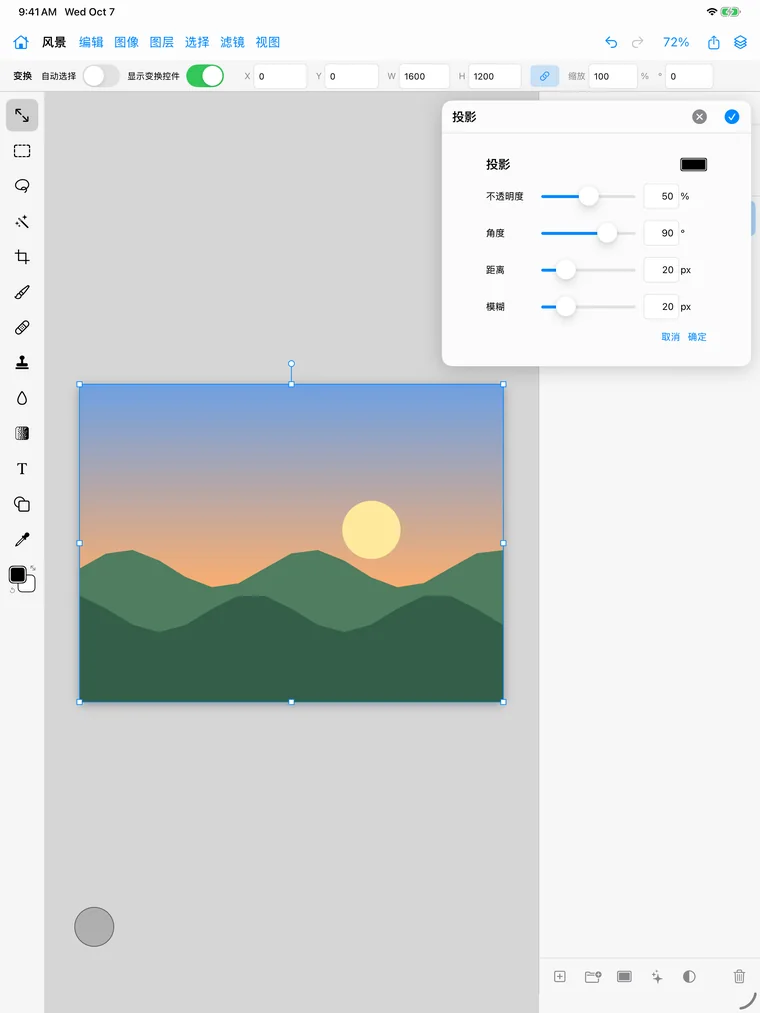Open the 视图 menu
760x1013 pixels.
[x=268, y=43]
